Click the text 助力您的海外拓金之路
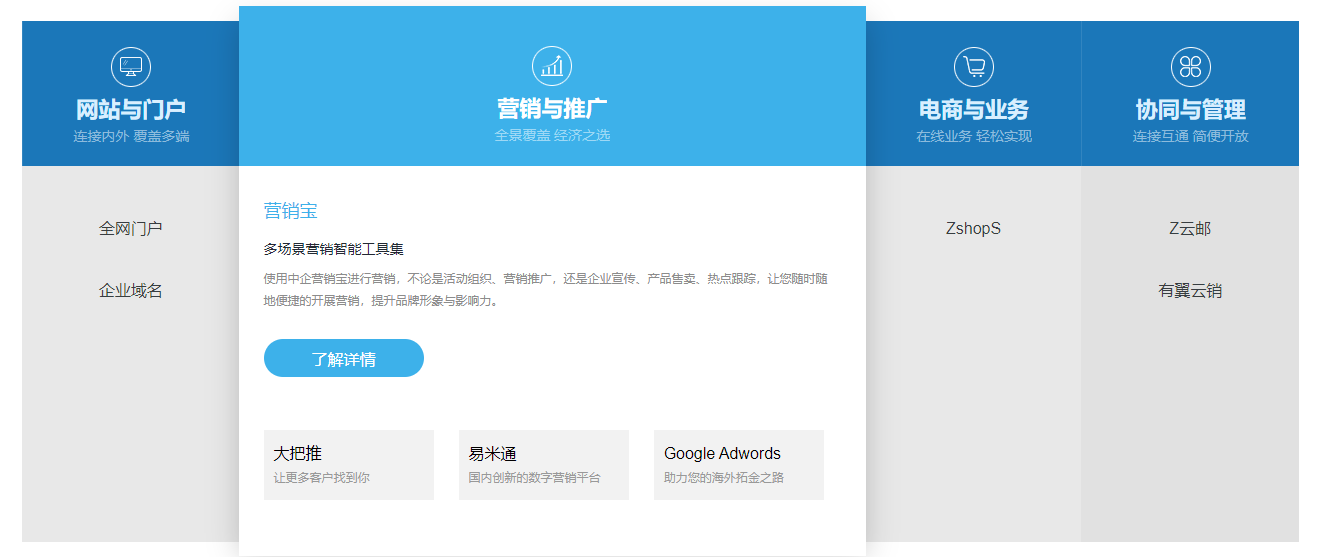This screenshot has width=1319, height=557. (724, 478)
